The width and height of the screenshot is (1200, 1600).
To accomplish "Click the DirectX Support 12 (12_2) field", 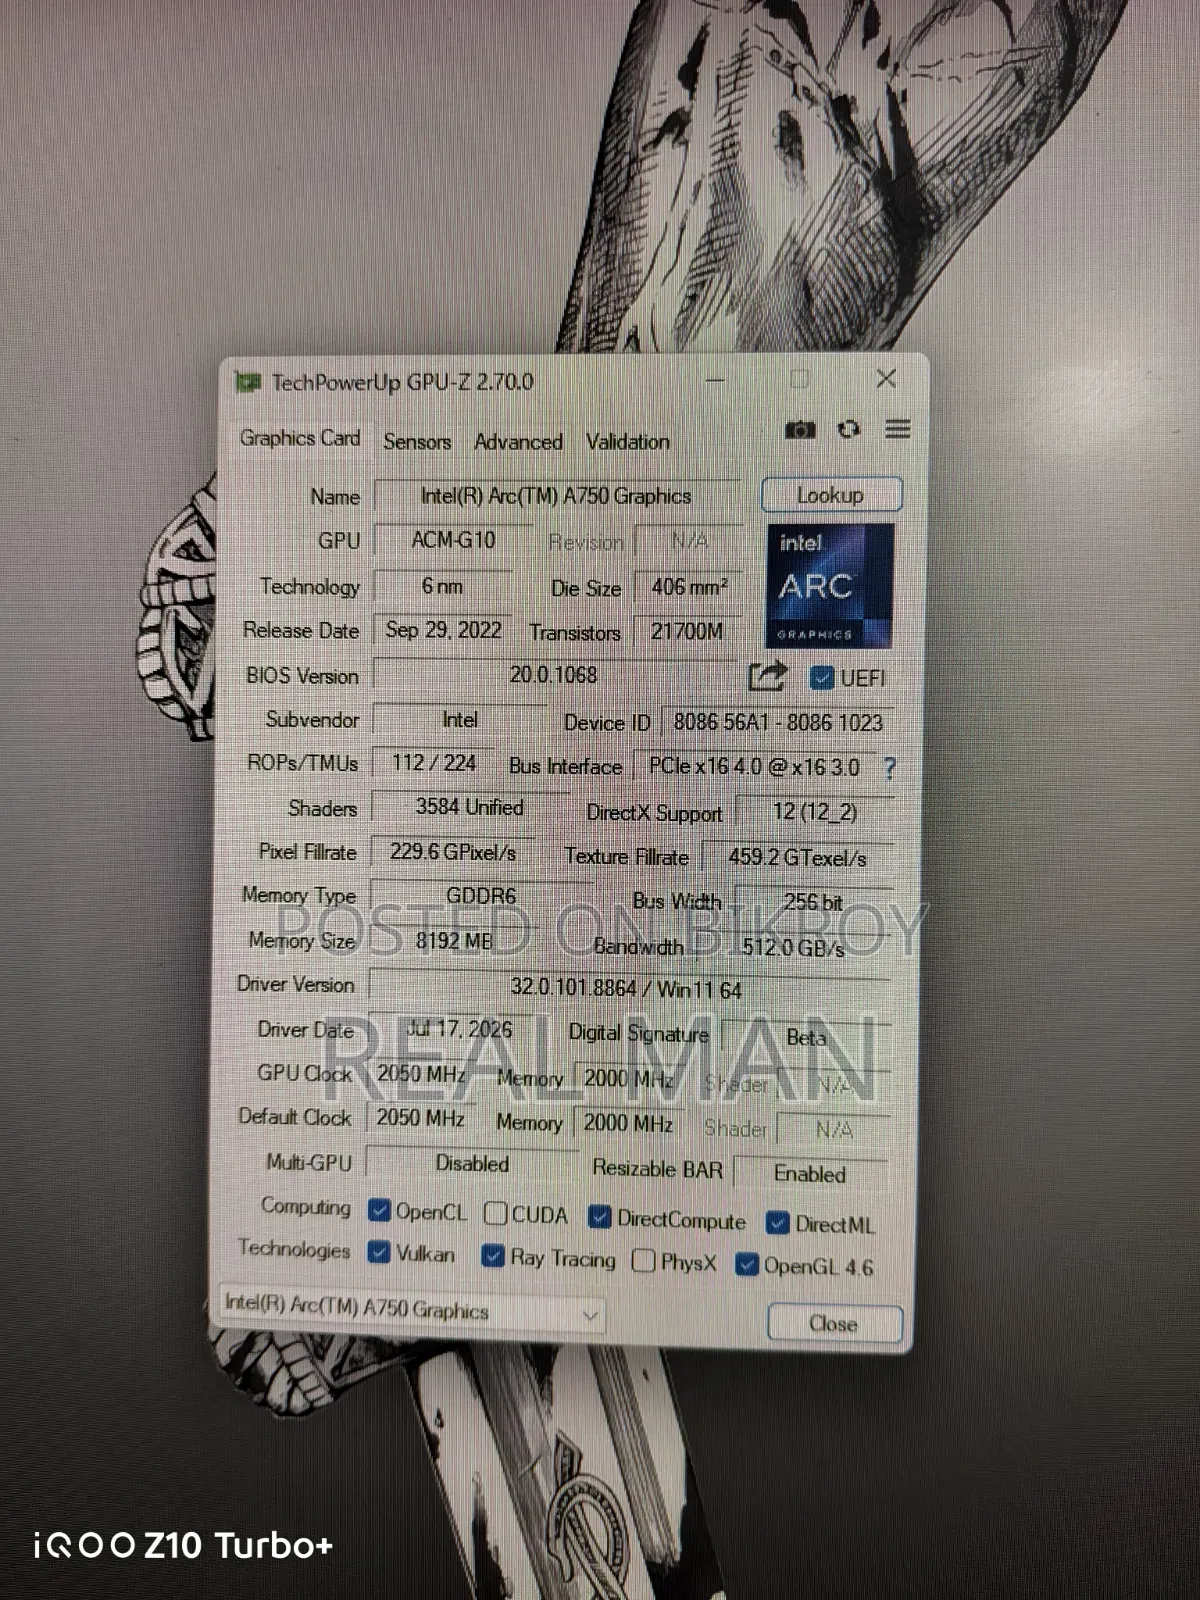I will pyautogui.click(x=814, y=812).
